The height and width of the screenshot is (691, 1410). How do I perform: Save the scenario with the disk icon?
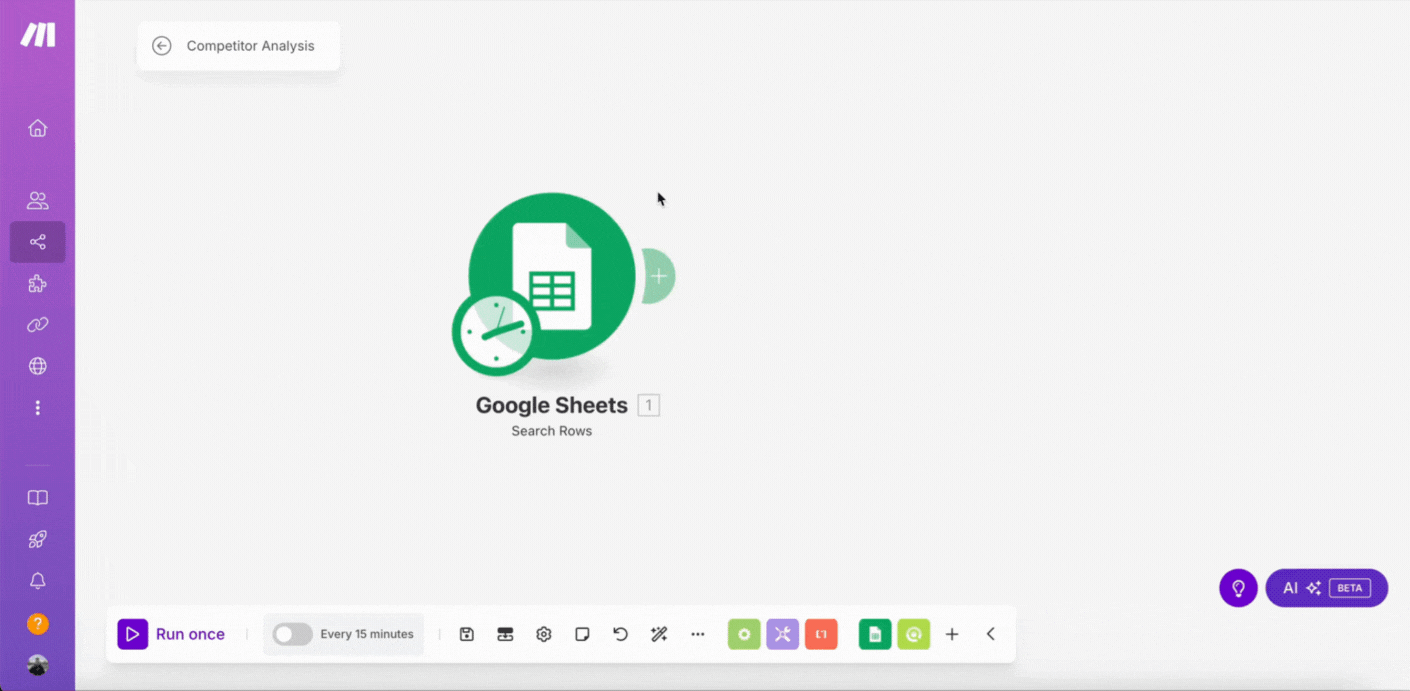coord(467,634)
